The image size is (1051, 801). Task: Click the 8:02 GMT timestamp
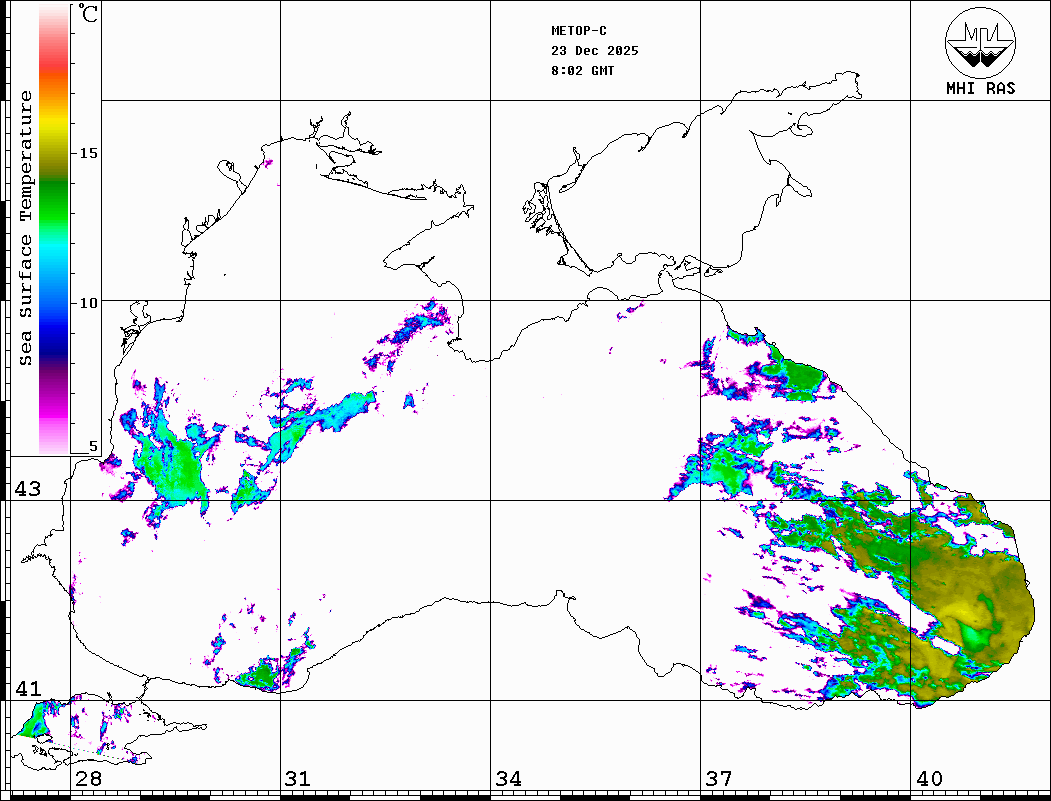pyautogui.click(x=583, y=71)
